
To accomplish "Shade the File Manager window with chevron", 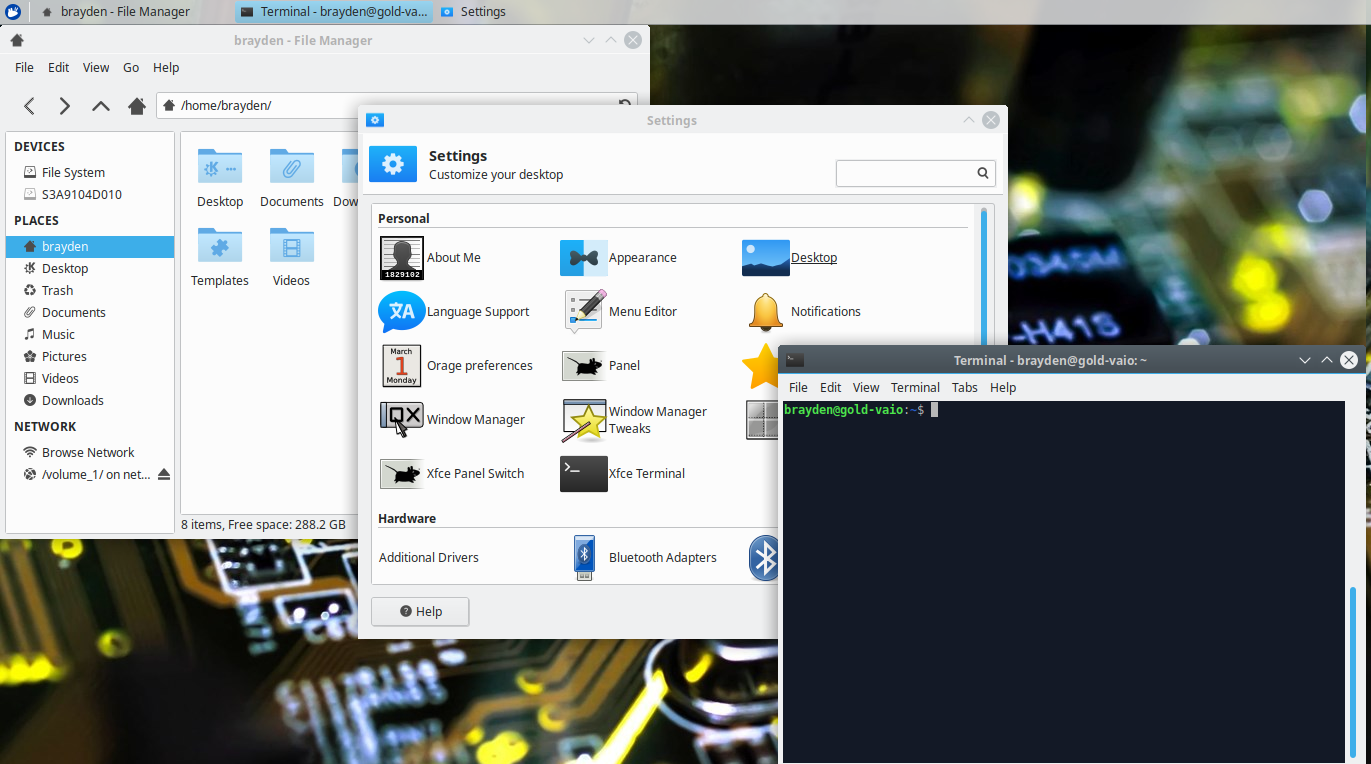I will pos(589,40).
